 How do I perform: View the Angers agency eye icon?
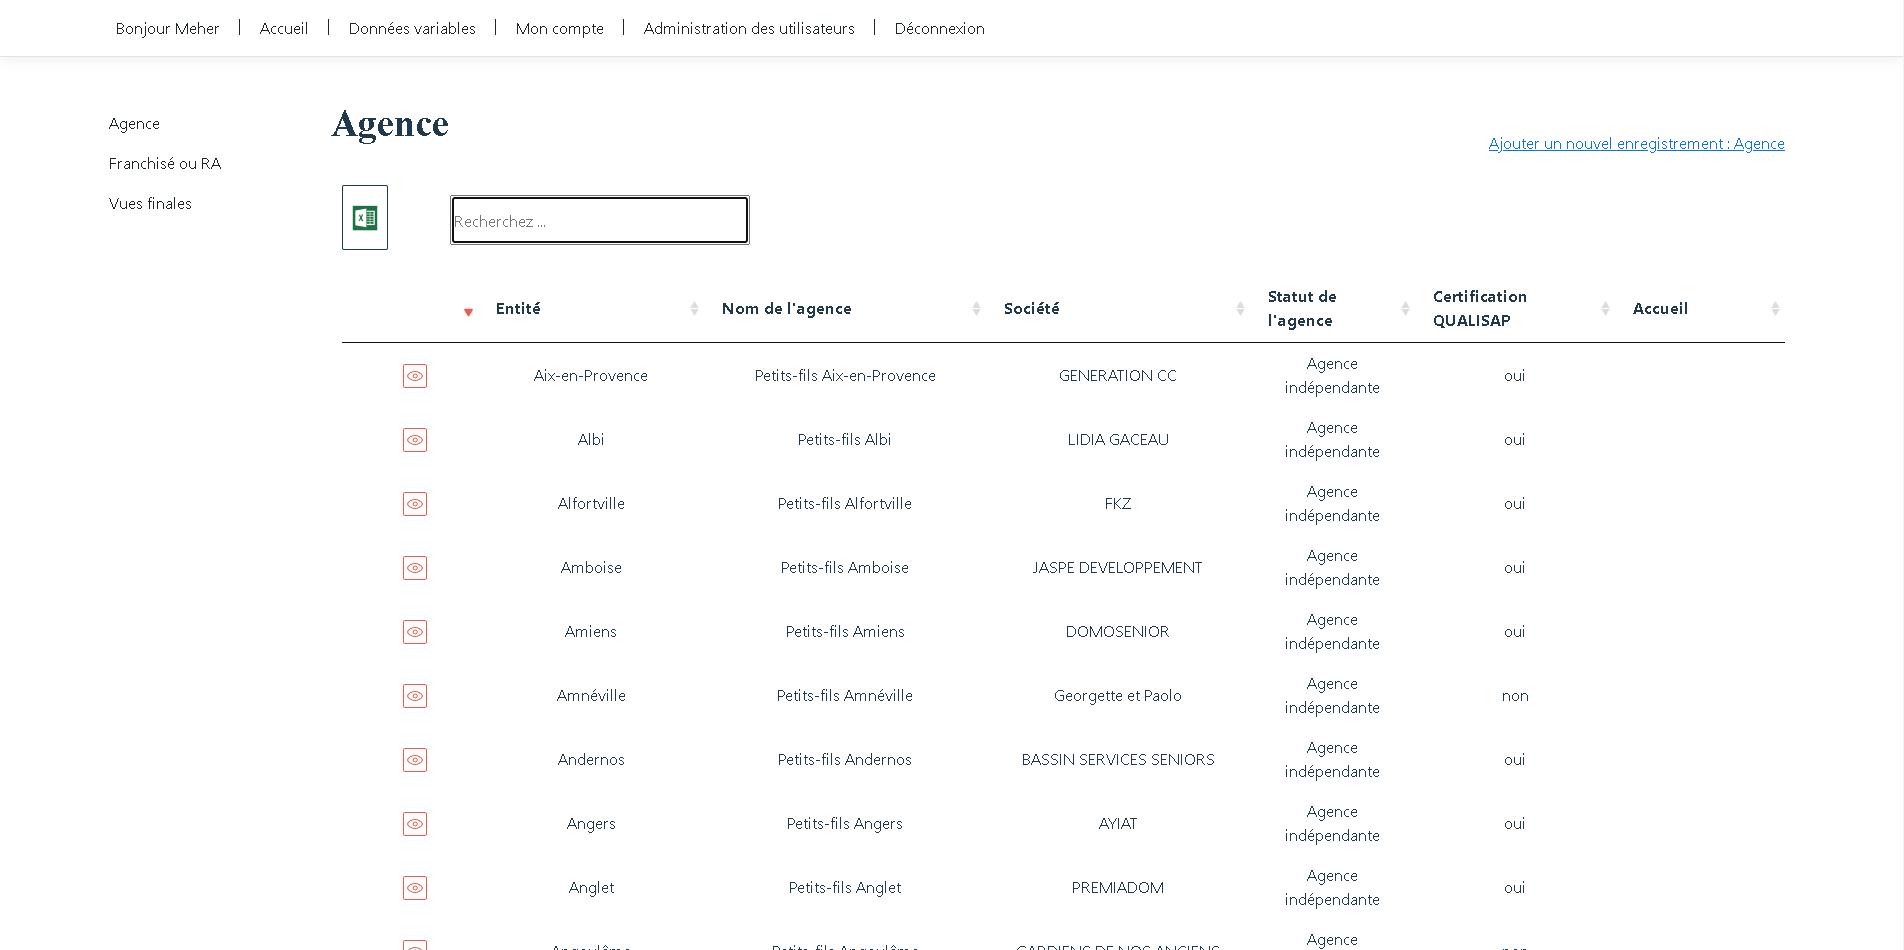pyautogui.click(x=415, y=824)
